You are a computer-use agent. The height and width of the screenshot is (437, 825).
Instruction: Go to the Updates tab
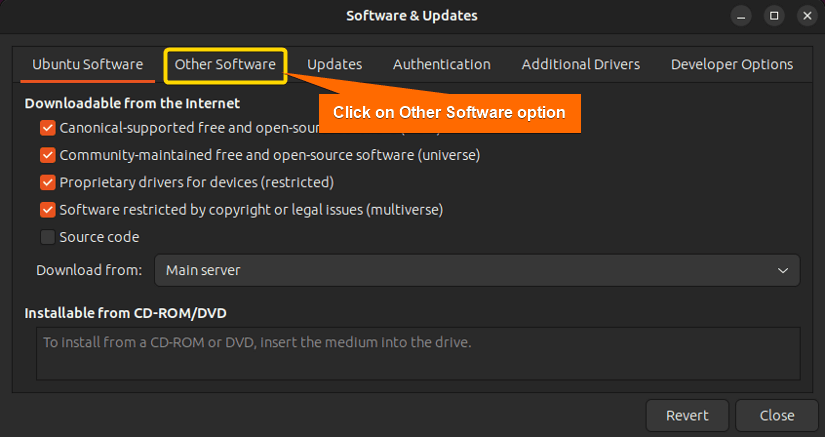pos(334,65)
